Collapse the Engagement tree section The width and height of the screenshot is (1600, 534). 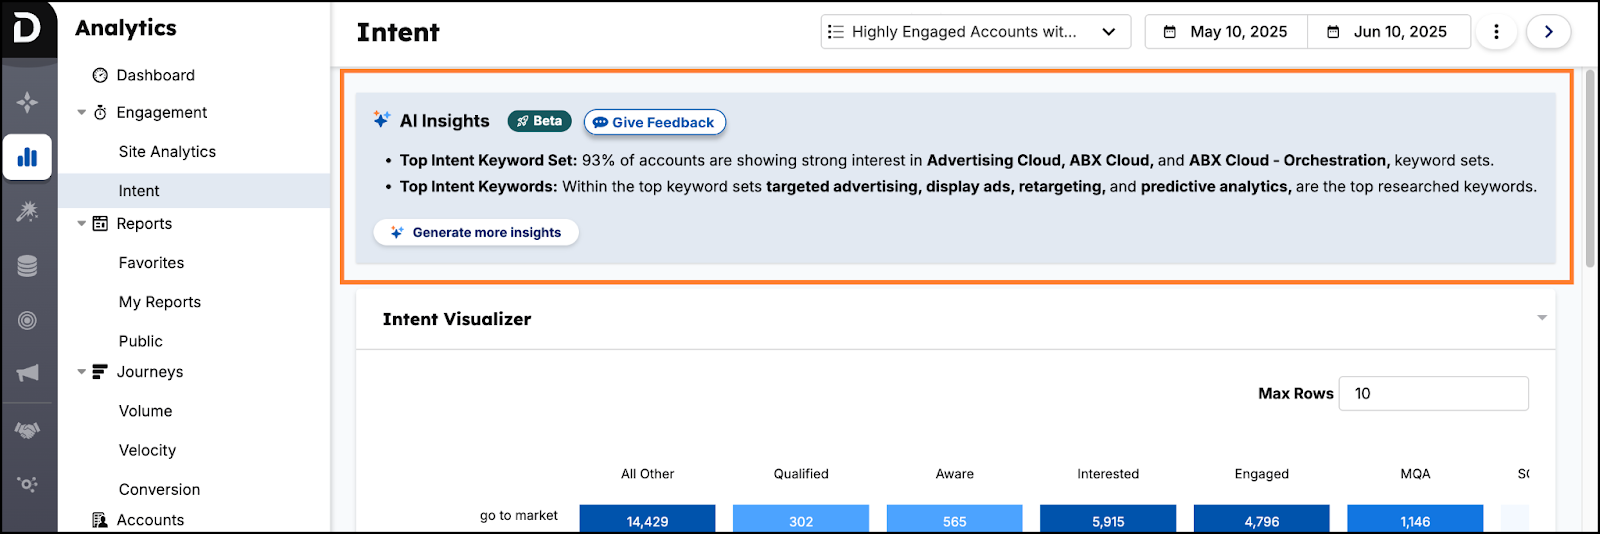click(x=82, y=113)
